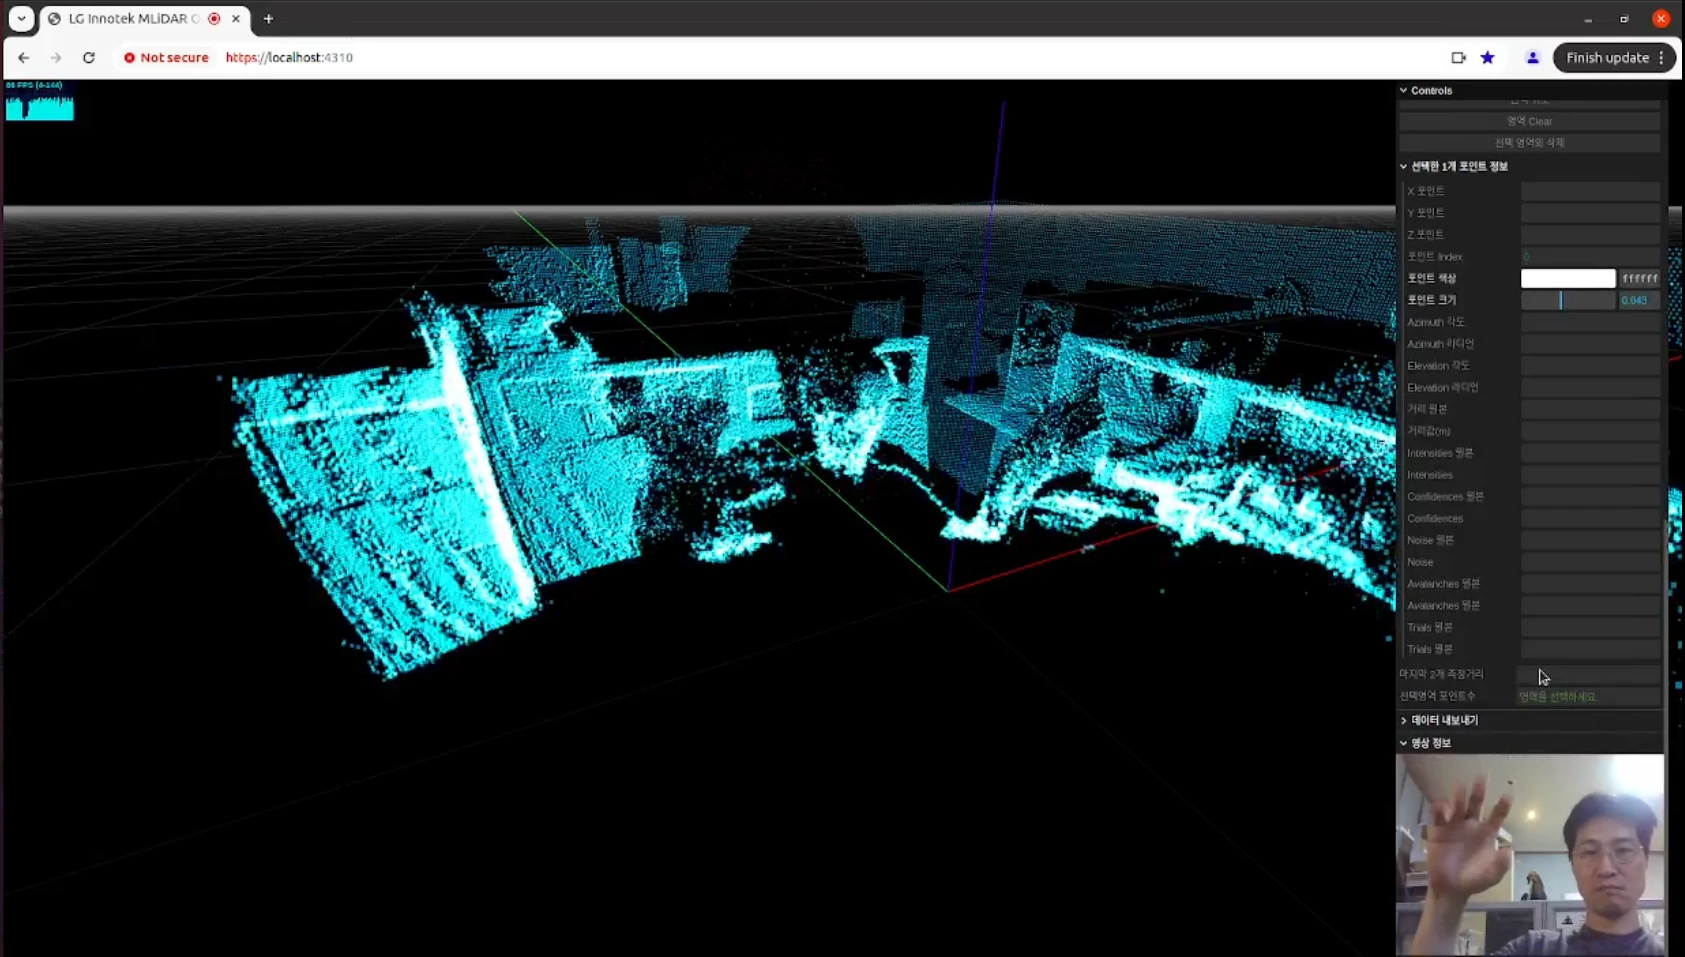Select the LG Innotek MLiDAR browser tab
This screenshot has height=957, width=1685.
[145, 19]
